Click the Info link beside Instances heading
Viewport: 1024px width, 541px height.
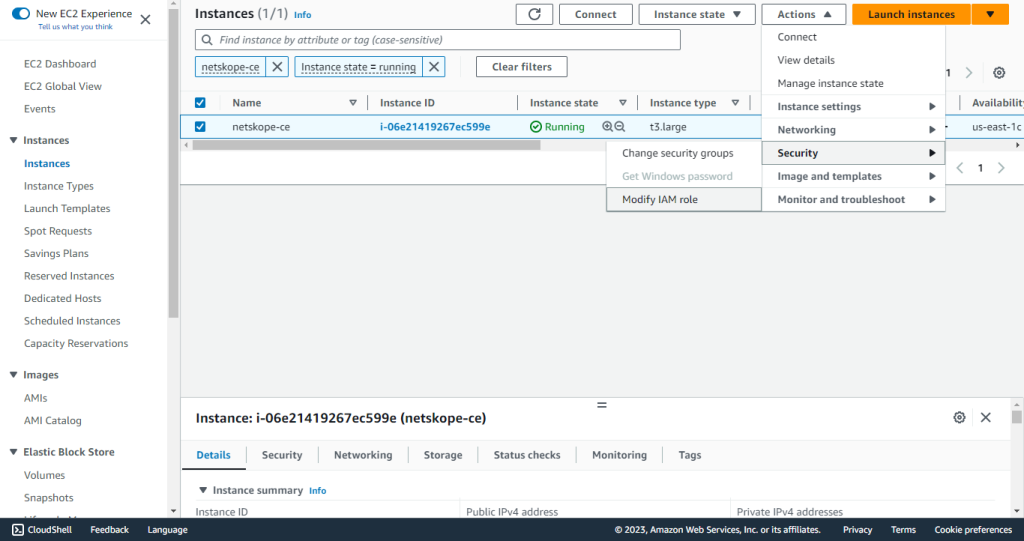pyautogui.click(x=302, y=15)
